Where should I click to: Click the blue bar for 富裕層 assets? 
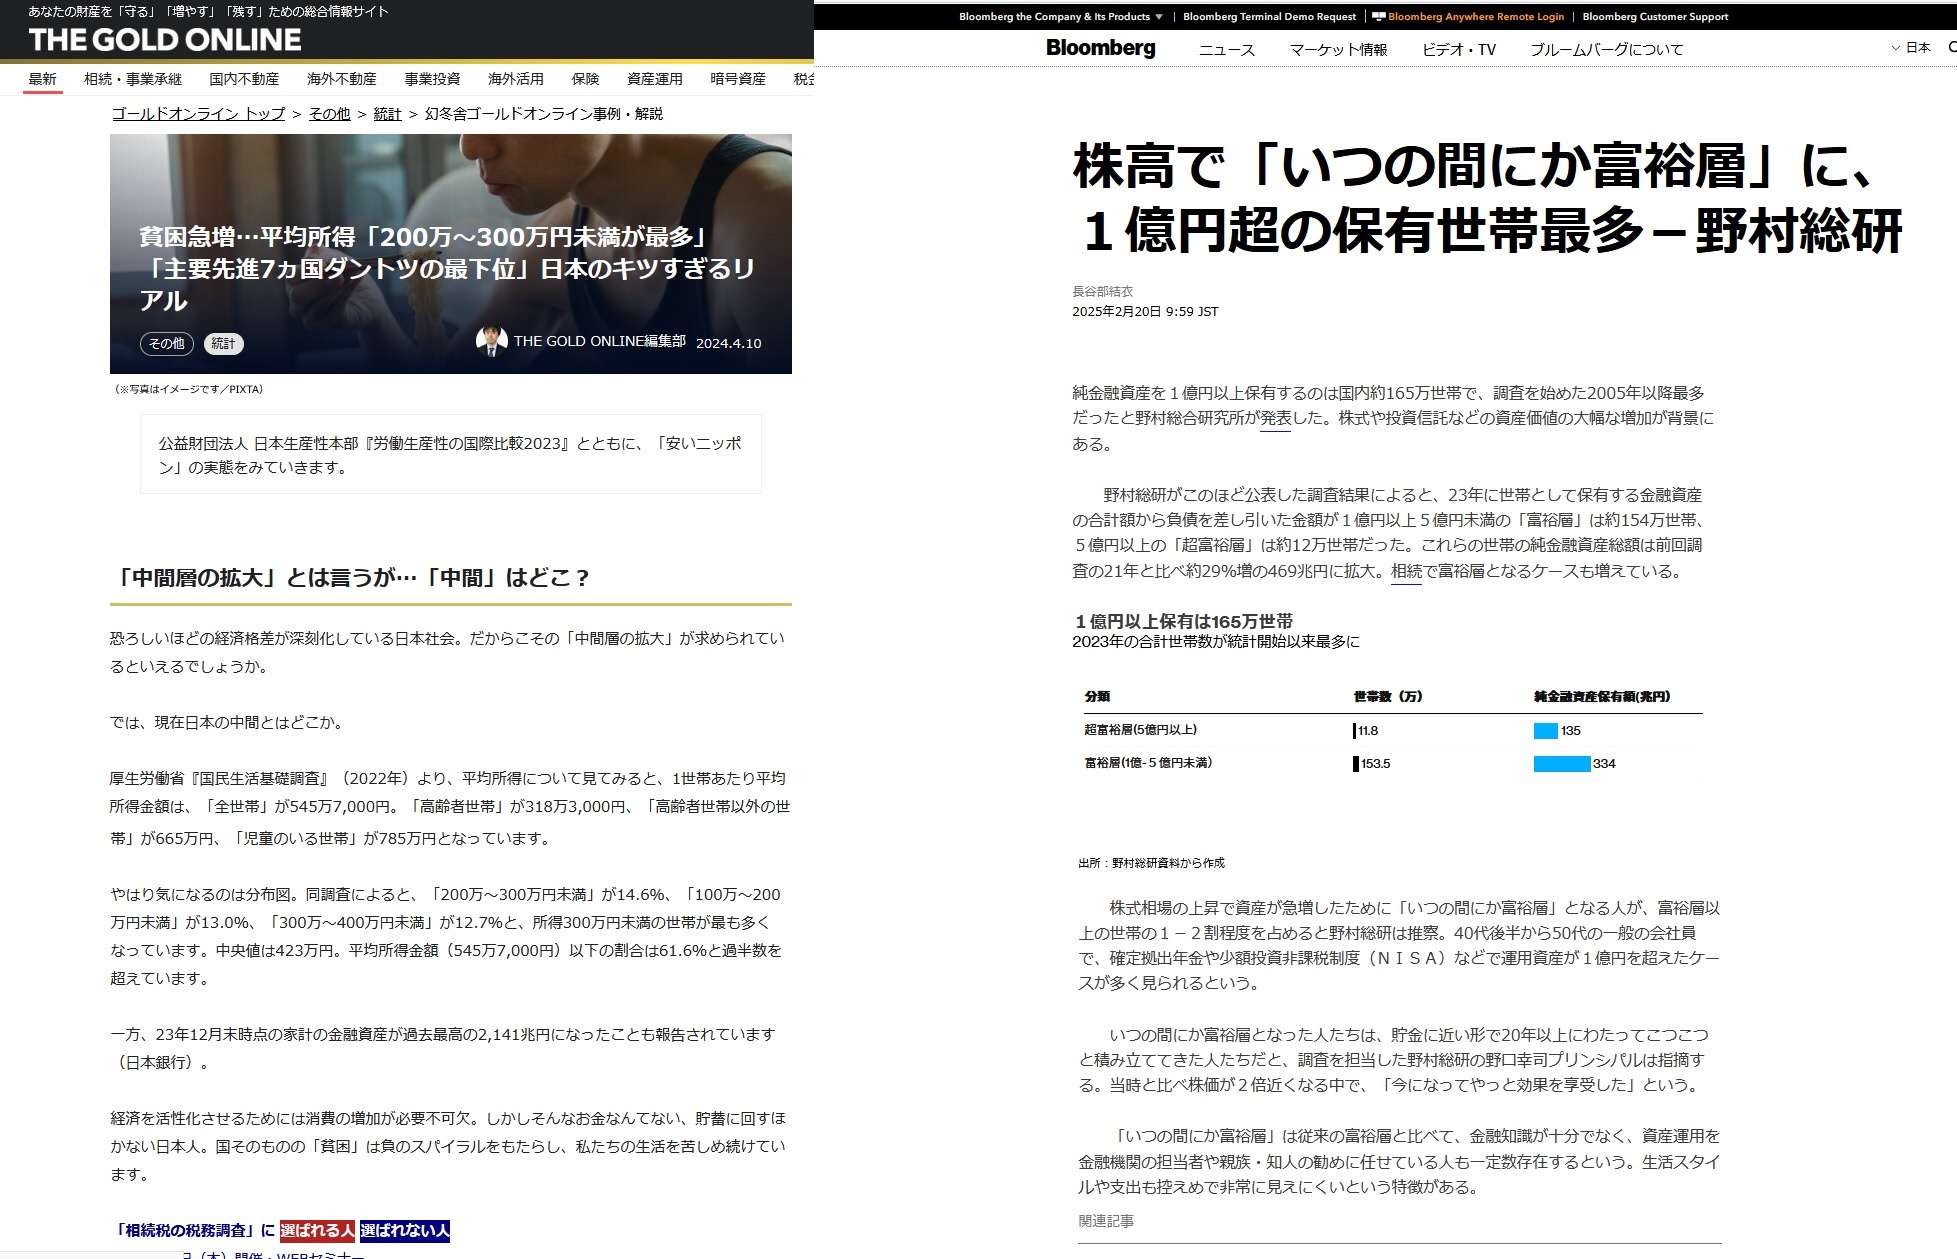(1561, 764)
